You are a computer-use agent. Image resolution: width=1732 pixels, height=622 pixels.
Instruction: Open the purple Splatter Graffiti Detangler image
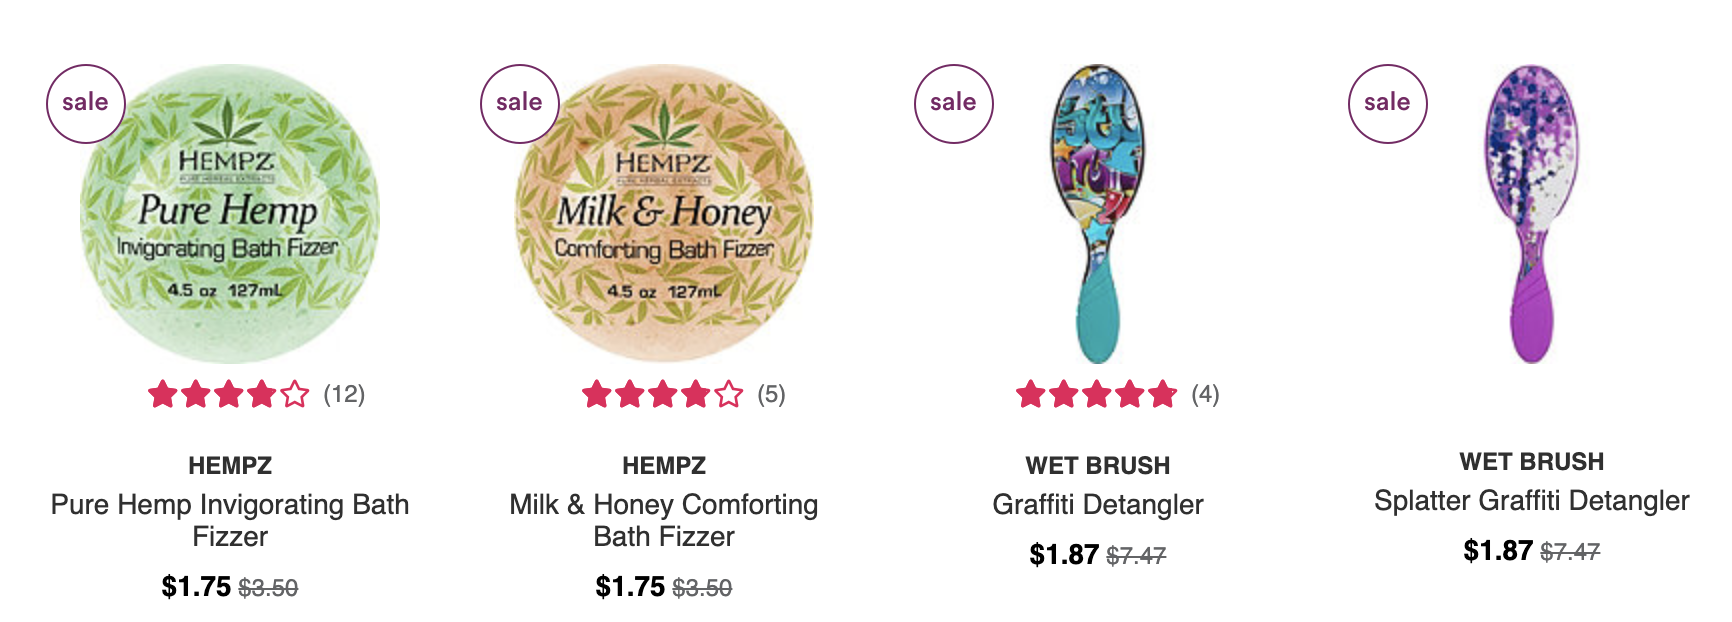coord(1532,214)
